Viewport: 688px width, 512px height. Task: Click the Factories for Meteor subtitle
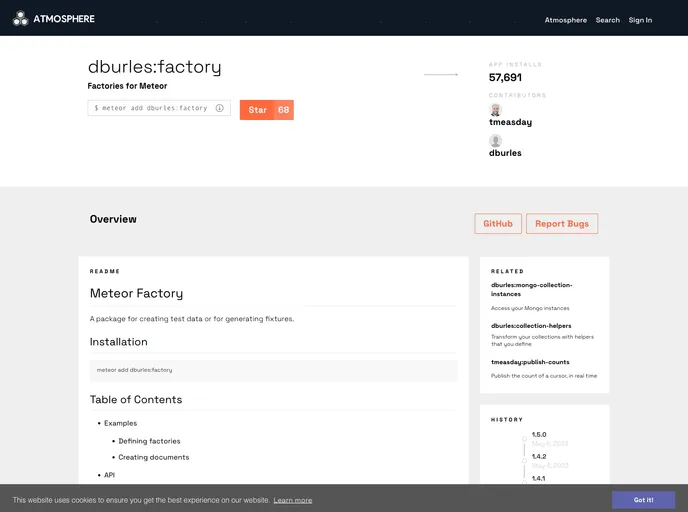[127, 86]
